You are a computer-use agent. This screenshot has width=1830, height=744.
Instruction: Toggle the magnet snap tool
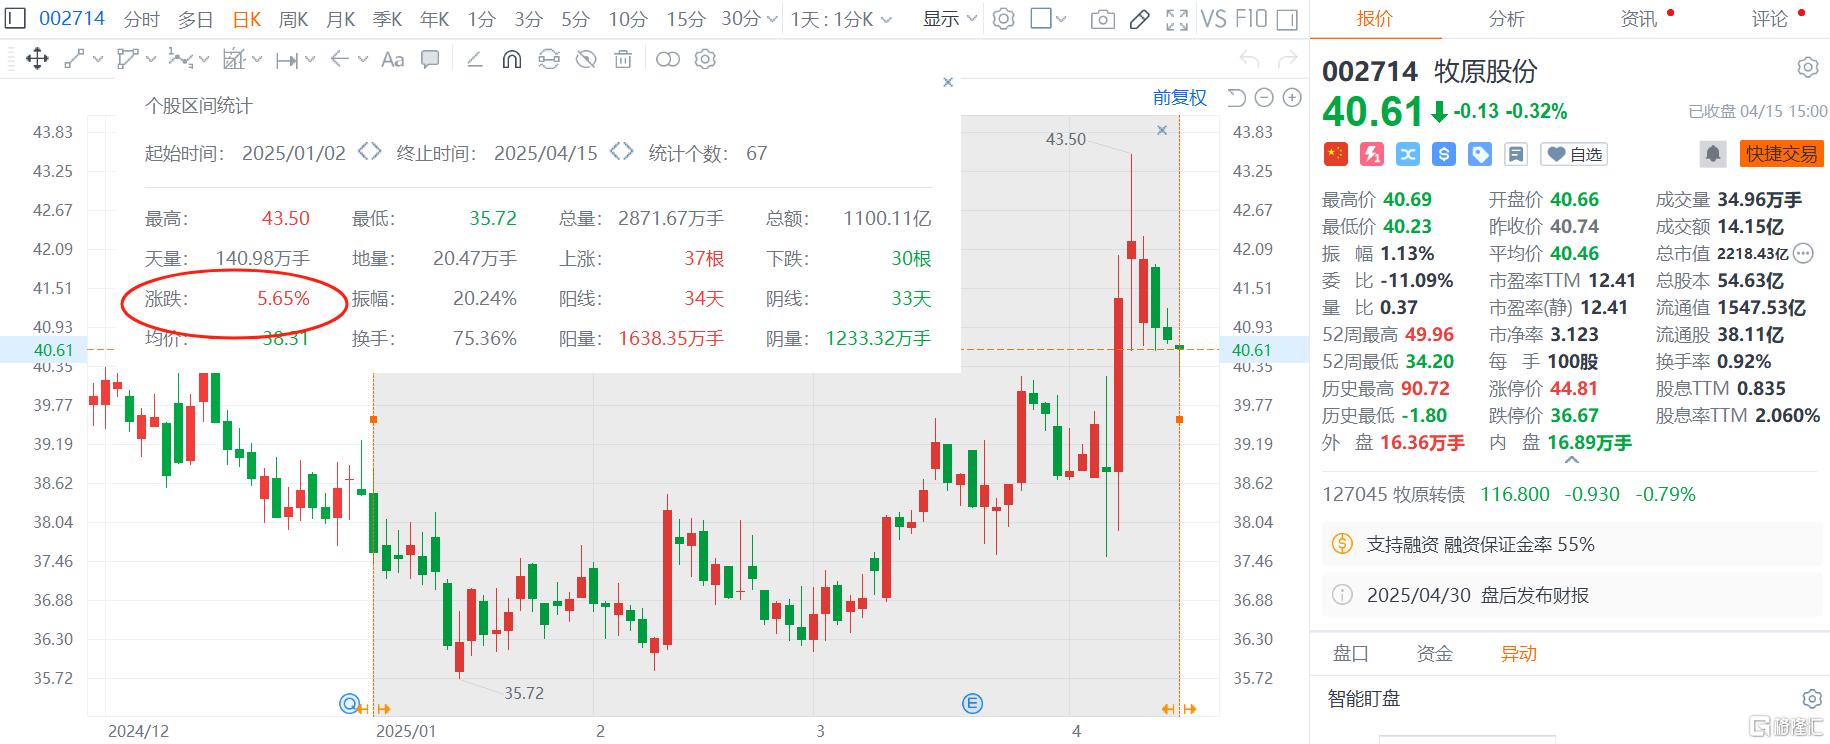(511, 60)
